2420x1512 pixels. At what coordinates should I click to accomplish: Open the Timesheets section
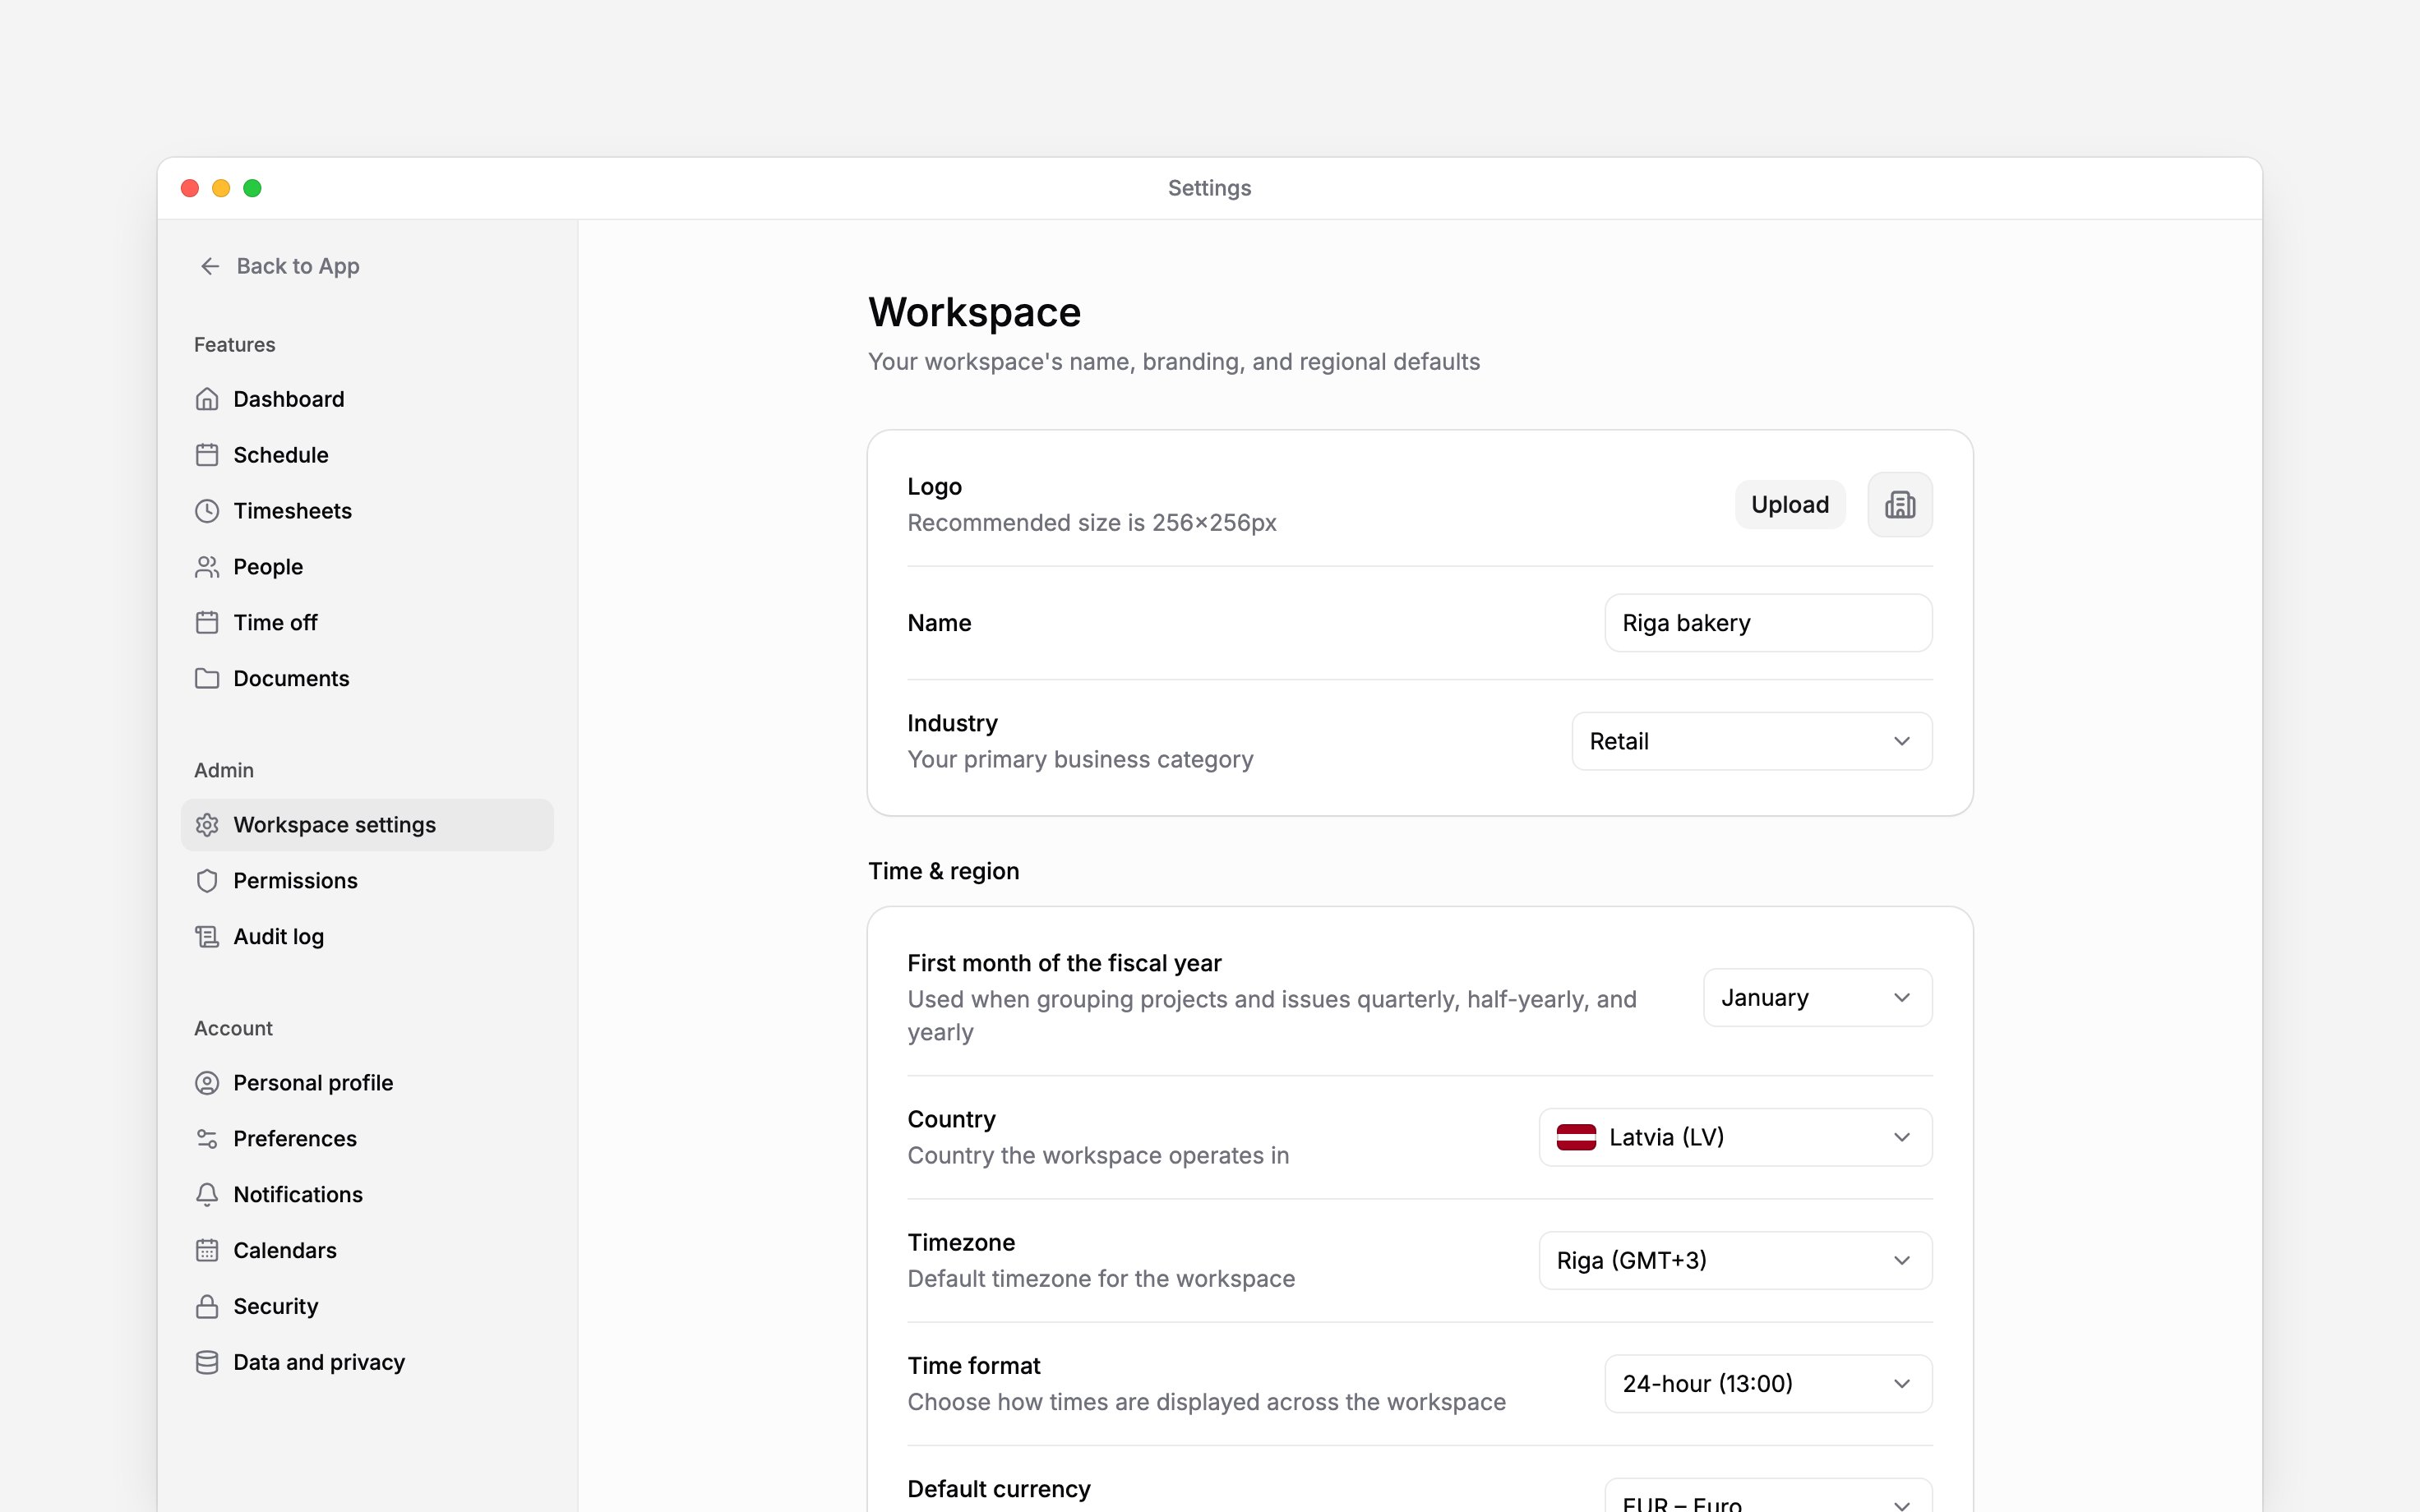pyautogui.click(x=367, y=511)
